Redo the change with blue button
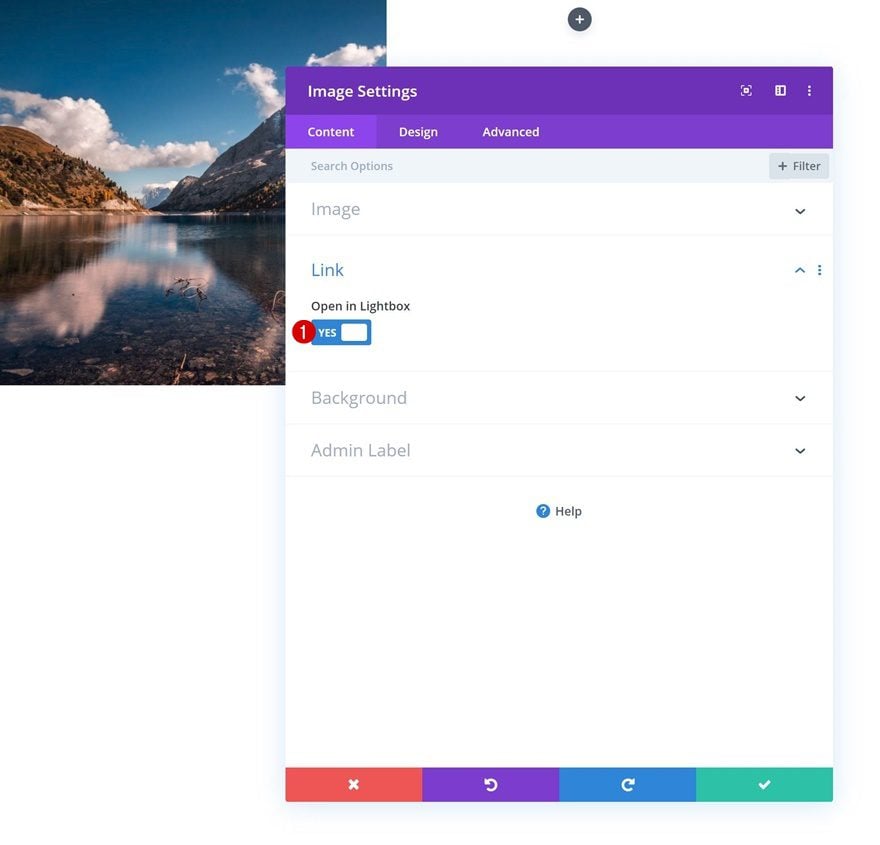The width and height of the screenshot is (880, 845). coord(627,784)
